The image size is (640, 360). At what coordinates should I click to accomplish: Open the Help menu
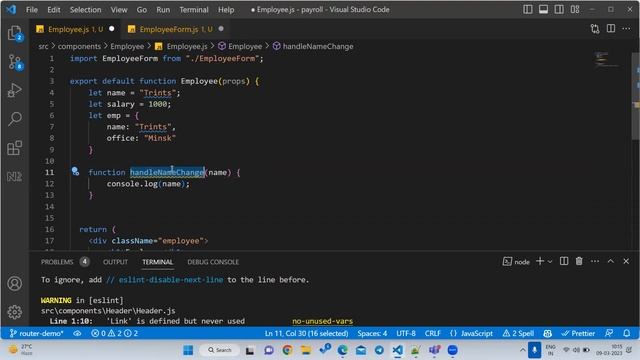click(226, 9)
